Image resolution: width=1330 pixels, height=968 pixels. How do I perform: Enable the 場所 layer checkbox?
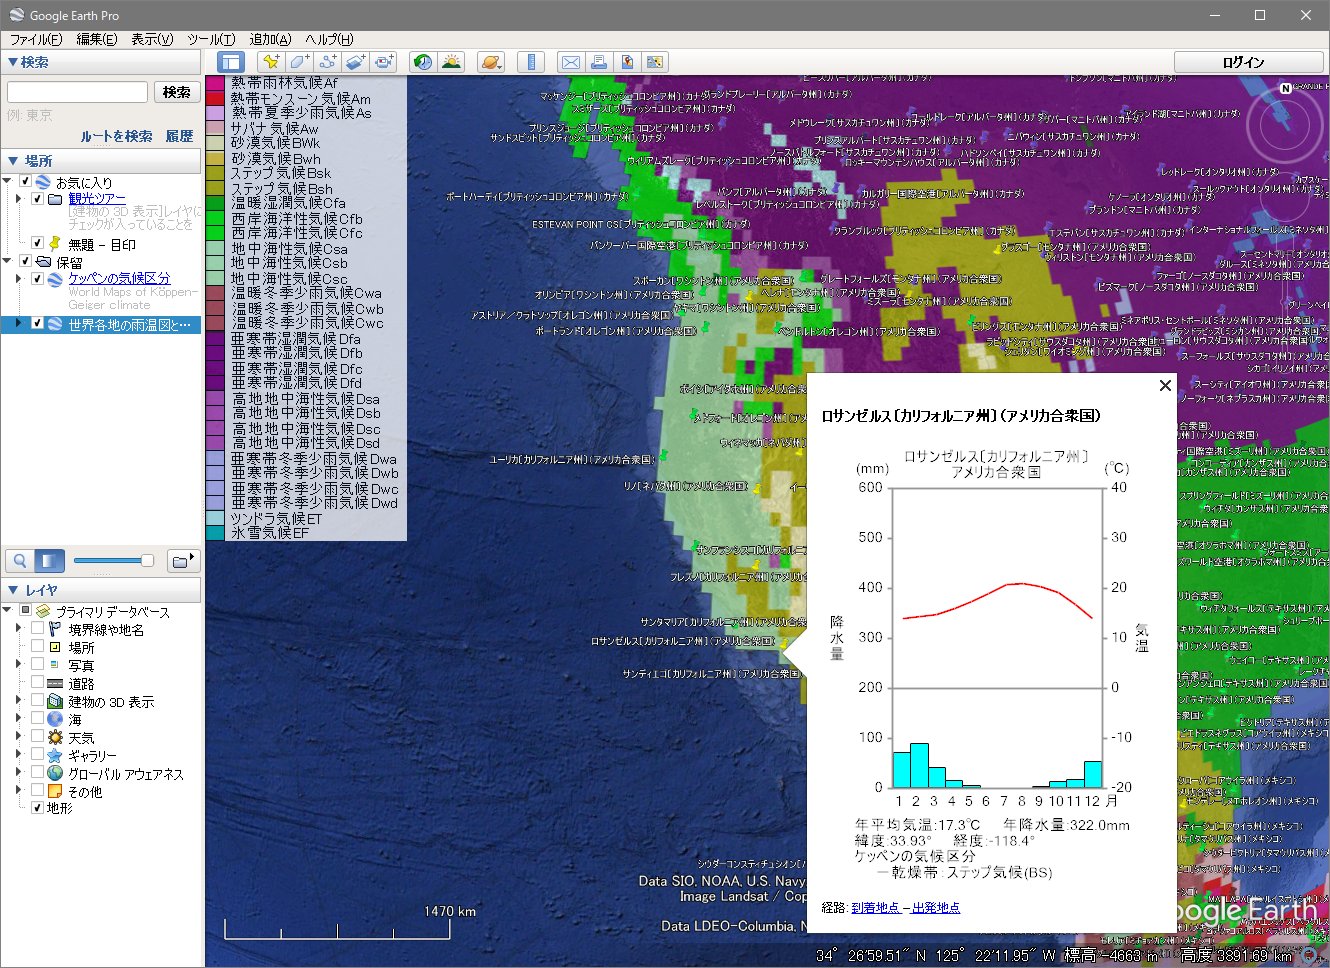37,647
